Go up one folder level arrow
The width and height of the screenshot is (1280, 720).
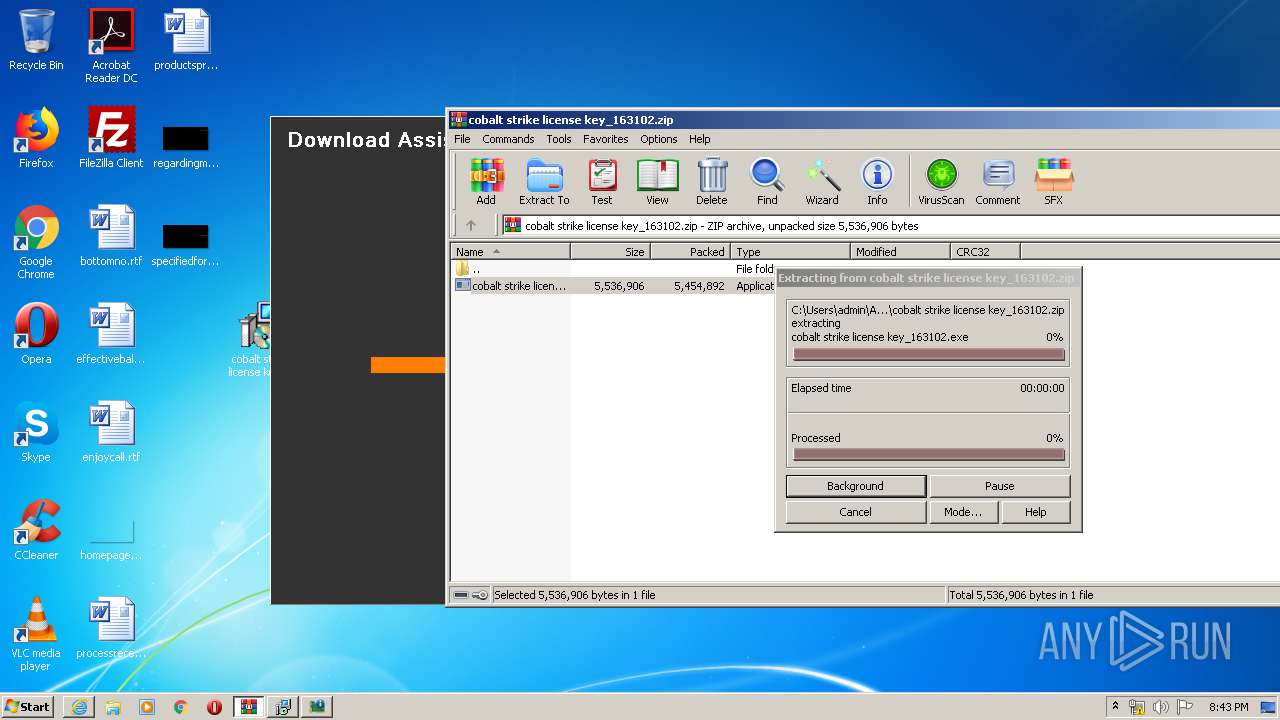coord(471,225)
